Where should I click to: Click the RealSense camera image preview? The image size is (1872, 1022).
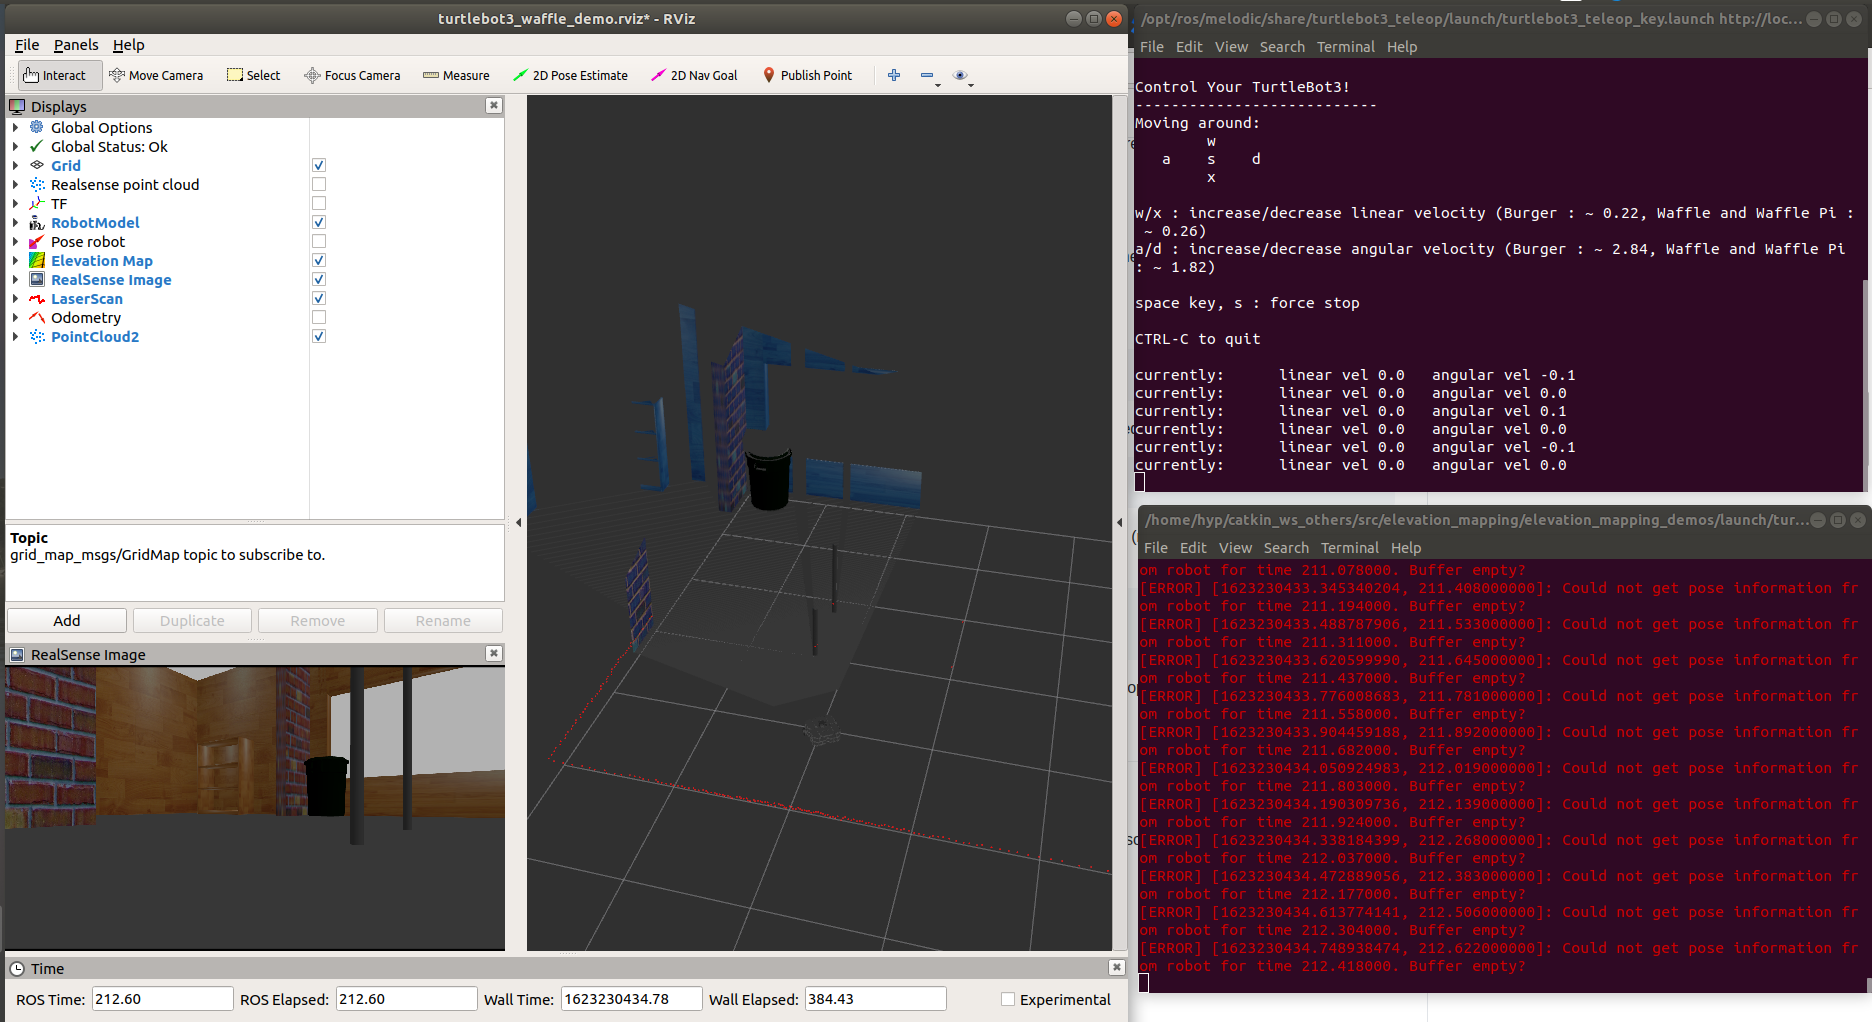pyautogui.click(x=255, y=808)
